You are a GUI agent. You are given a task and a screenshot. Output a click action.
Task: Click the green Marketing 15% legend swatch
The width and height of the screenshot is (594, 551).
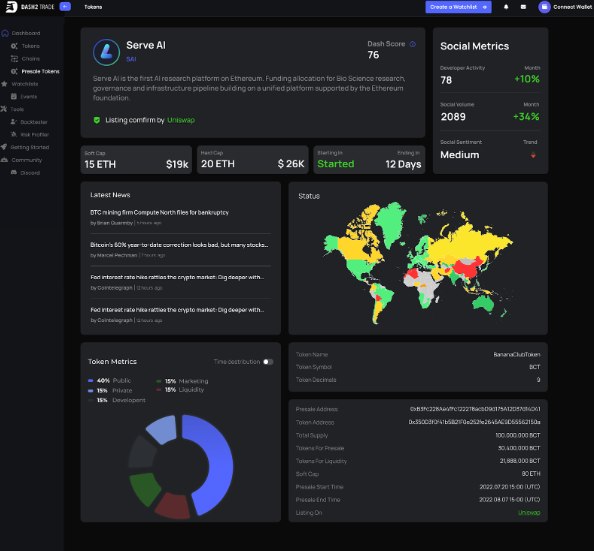point(159,381)
